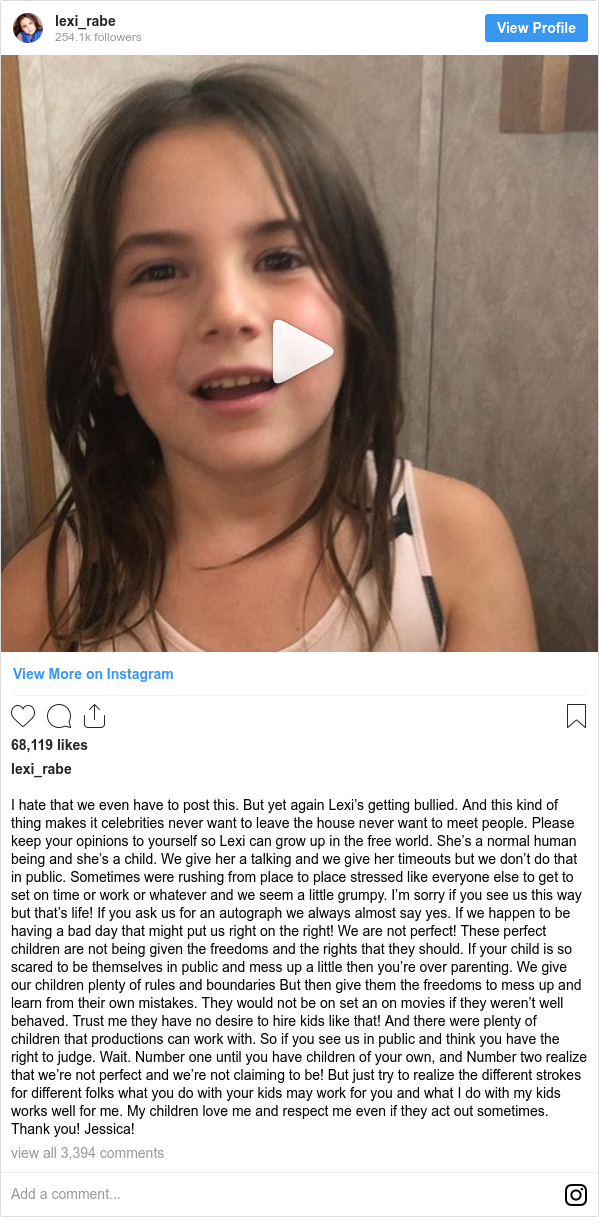Click the View Profile button
This screenshot has width=599, height=1229.
click(536, 28)
